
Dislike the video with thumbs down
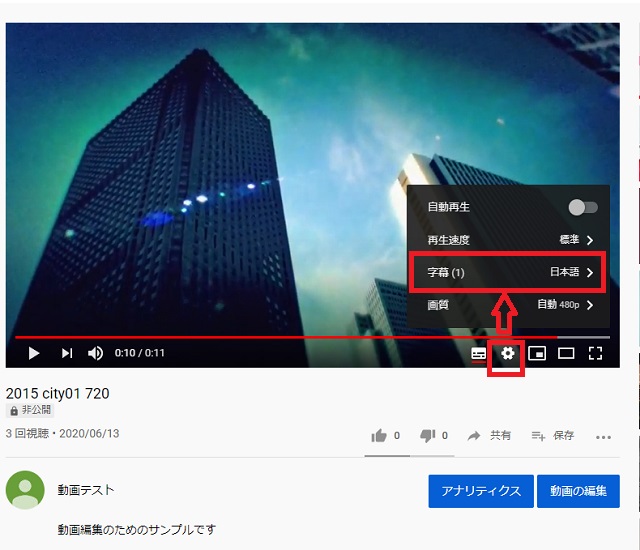(428, 436)
